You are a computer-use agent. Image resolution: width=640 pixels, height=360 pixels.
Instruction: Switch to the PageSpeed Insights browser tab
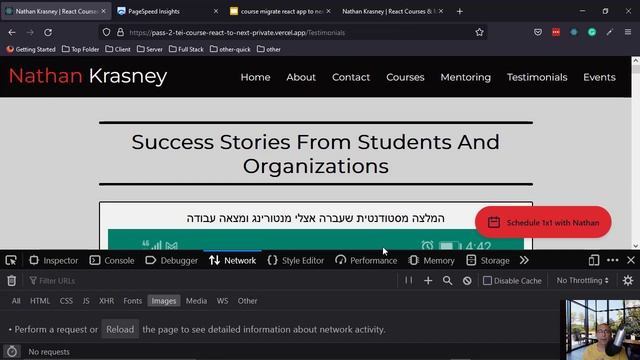(x=167, y=11)
